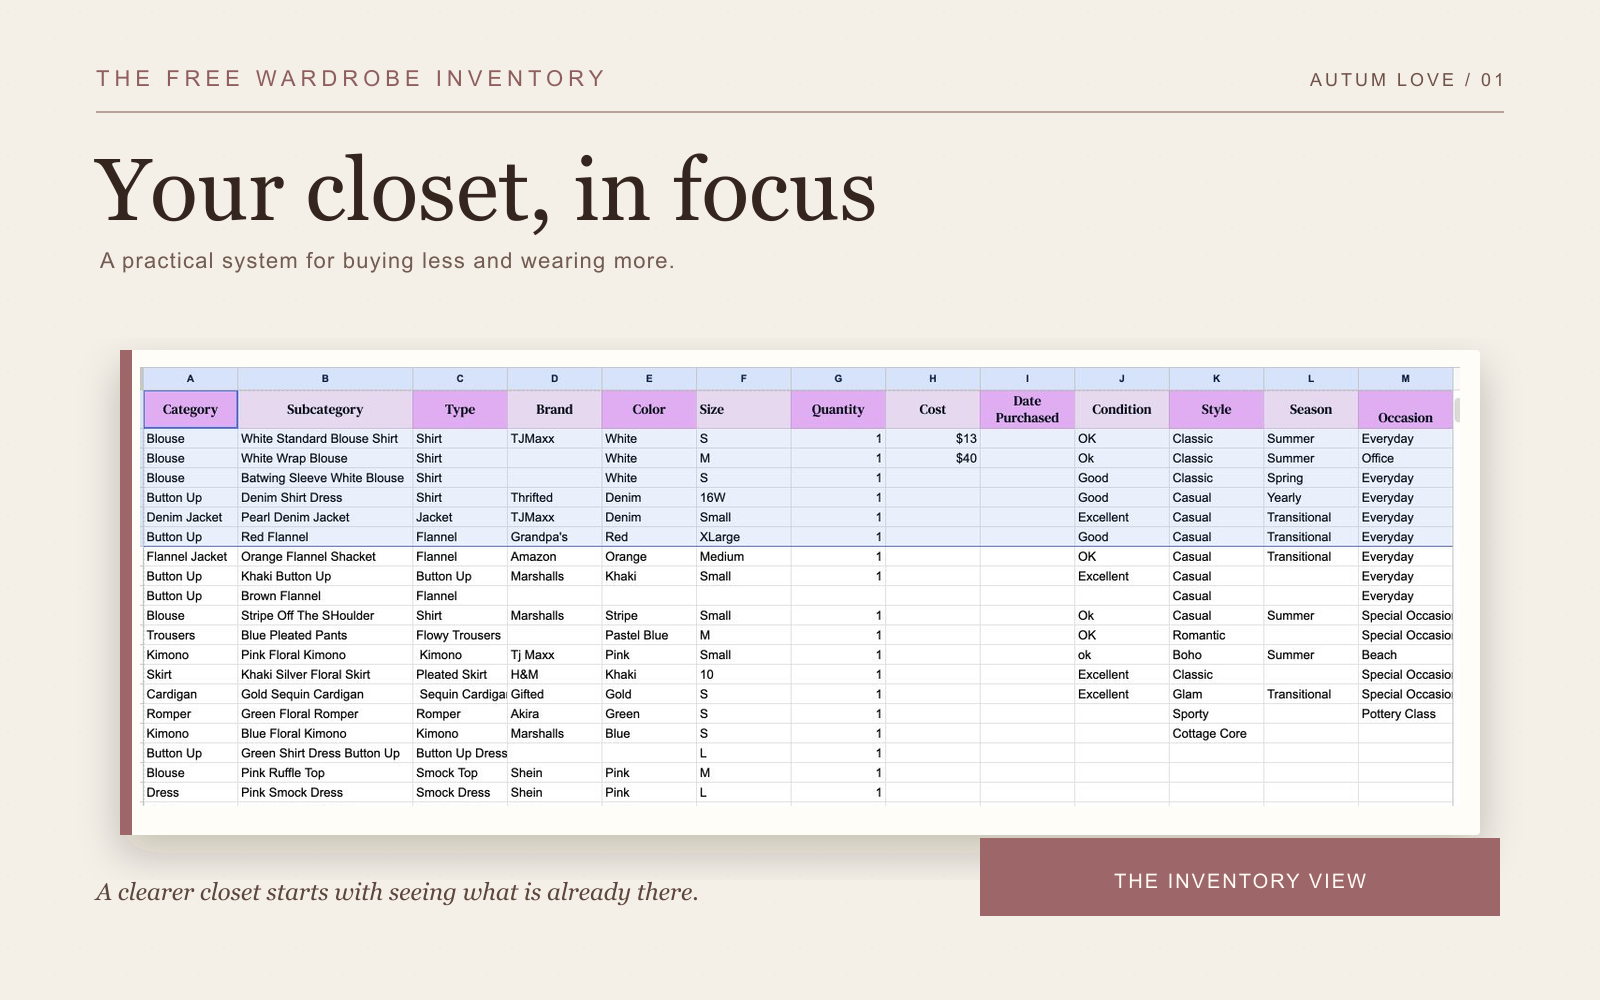Click the 'Gifted' brand cell
The image size is (1600, 1000).
tap(554, 694)
